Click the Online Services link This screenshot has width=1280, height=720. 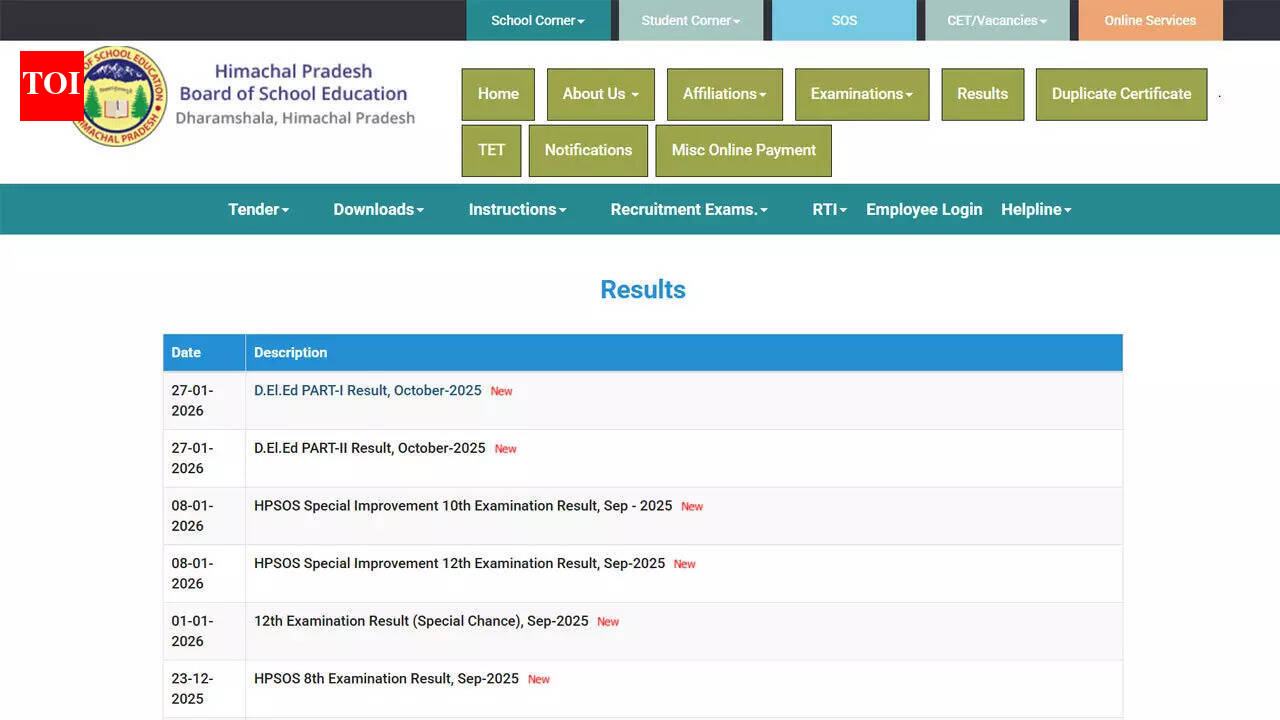(x=1149, y=19)
